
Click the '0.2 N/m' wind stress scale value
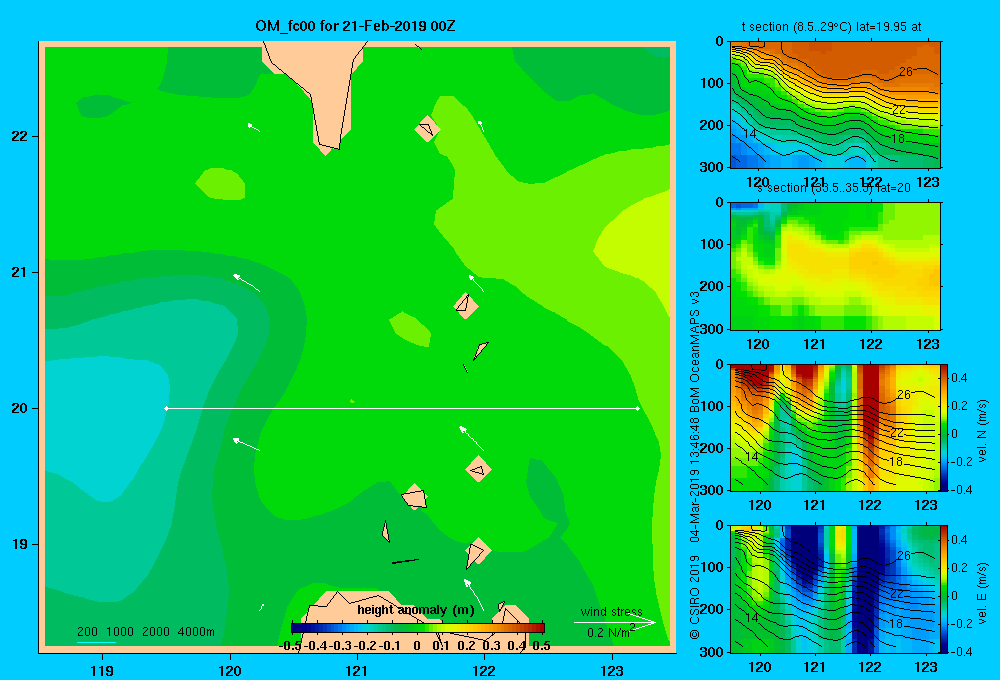(609, 633)
